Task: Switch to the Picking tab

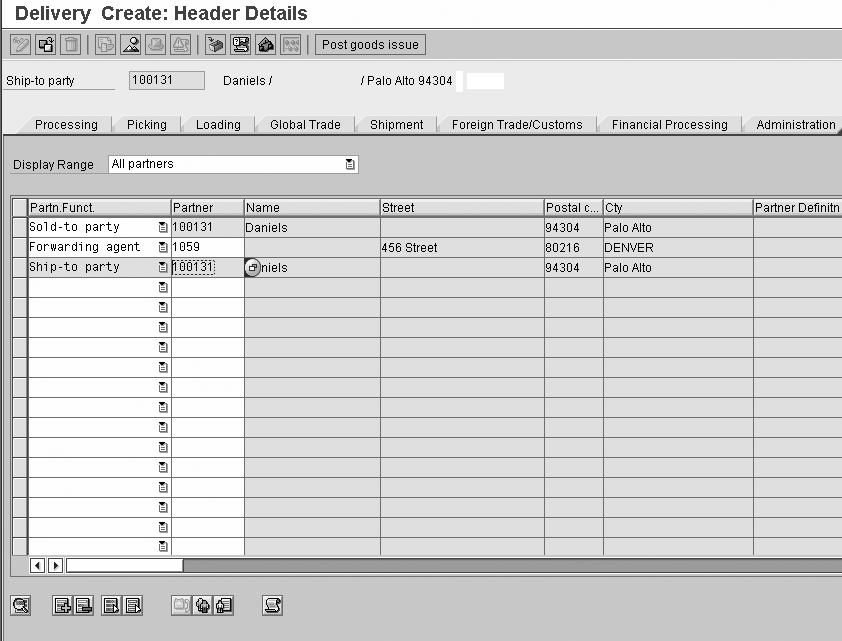Action: [x=147, y=125]
